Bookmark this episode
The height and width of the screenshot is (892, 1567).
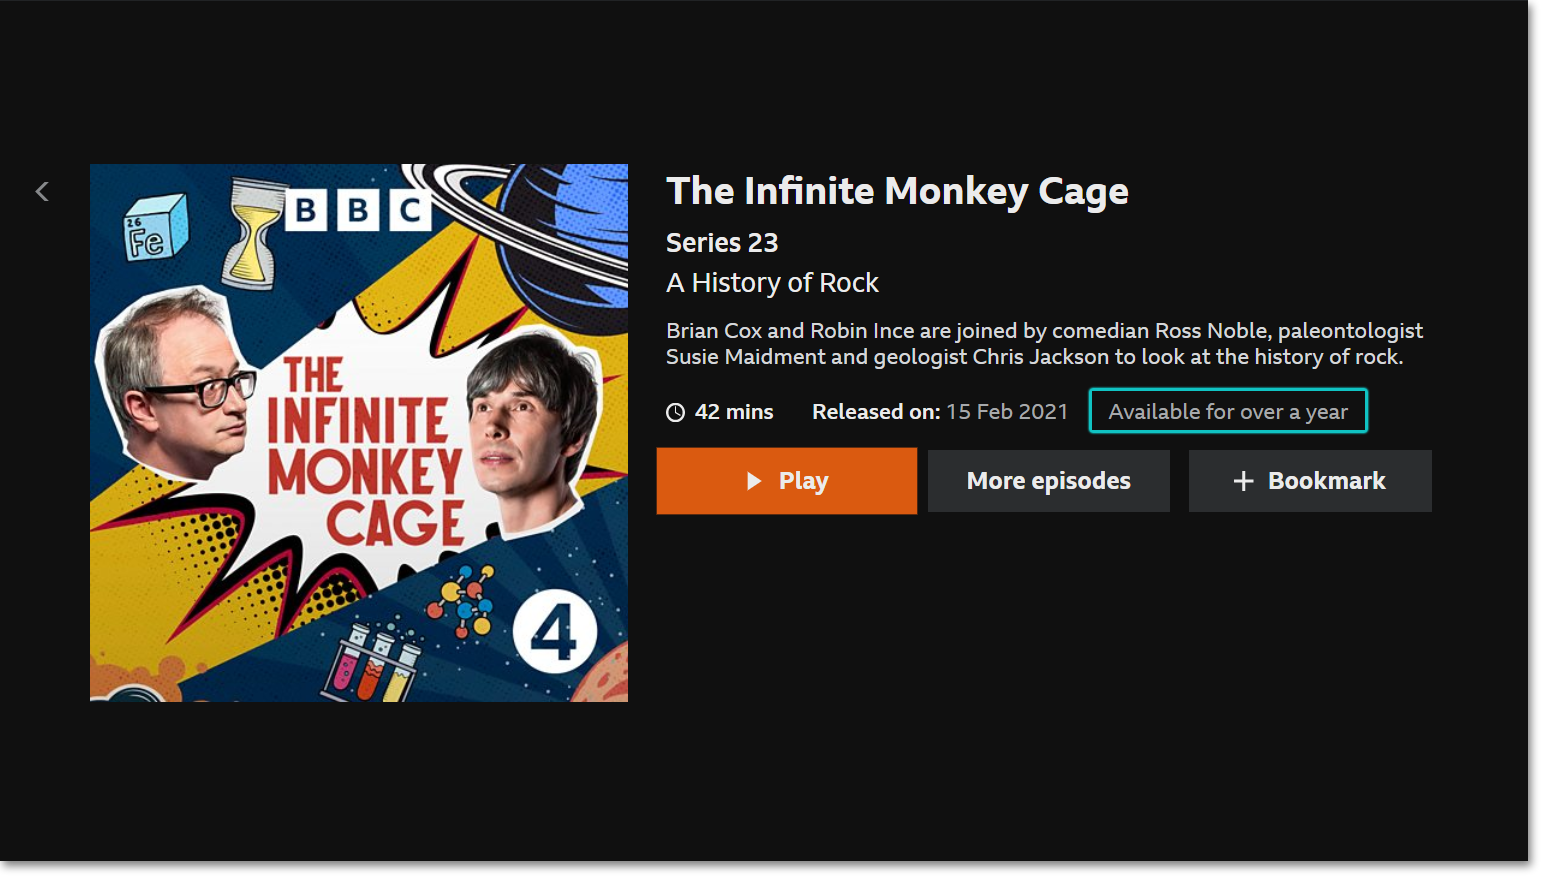coord(1310,481)
